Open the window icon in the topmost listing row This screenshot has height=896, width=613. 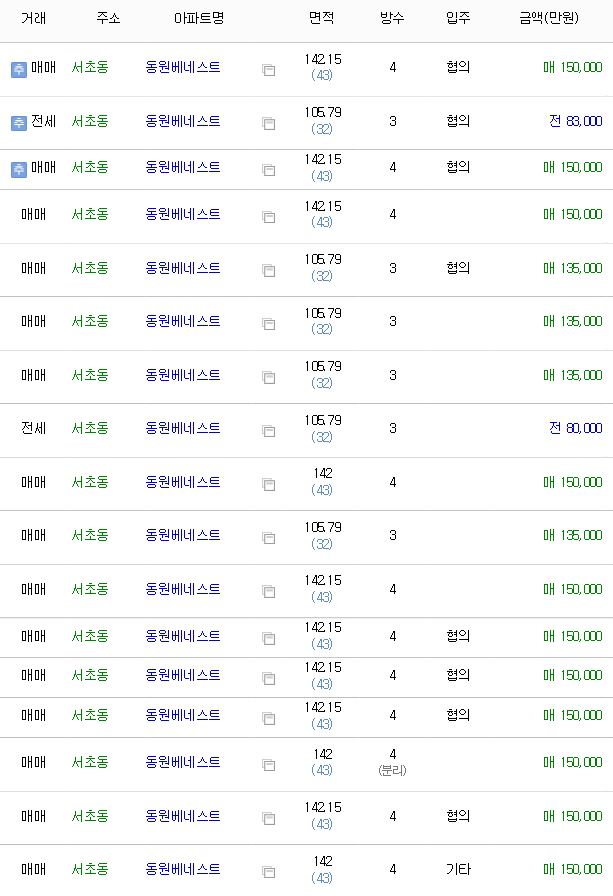pos(269,70)
